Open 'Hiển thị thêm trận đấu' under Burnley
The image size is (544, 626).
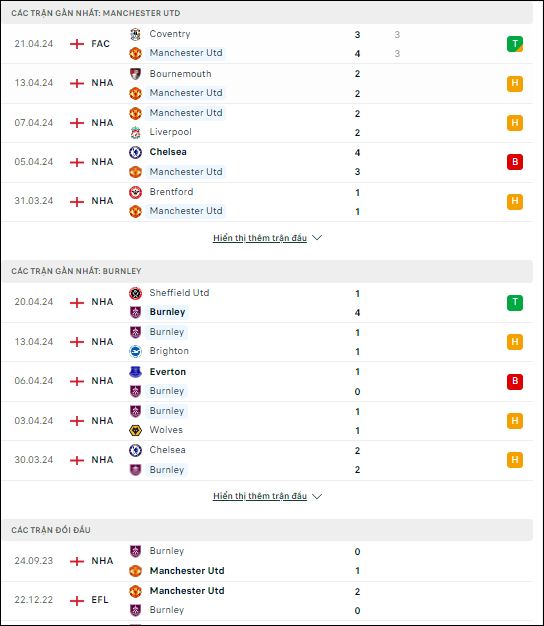[260, 496]
